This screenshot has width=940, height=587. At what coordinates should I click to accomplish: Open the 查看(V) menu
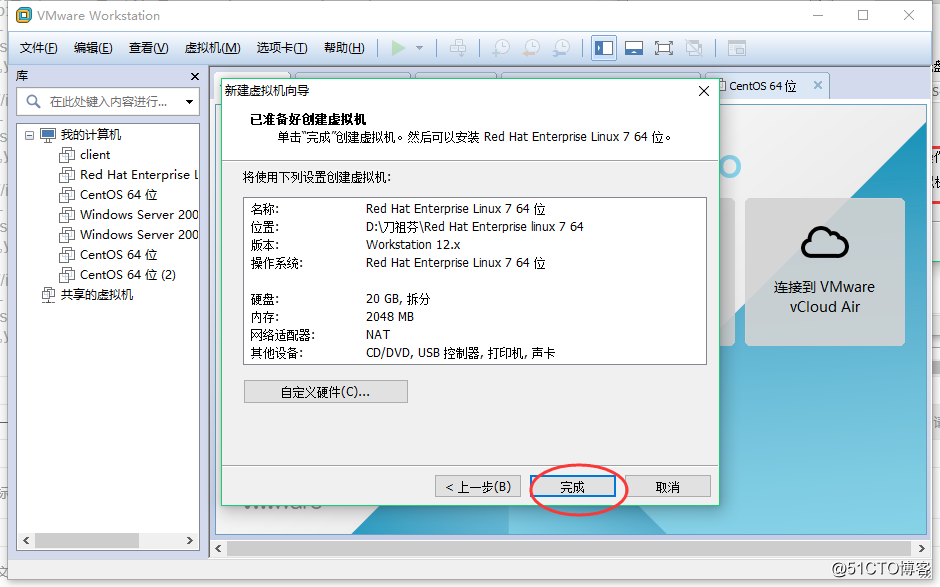[148, 48]
